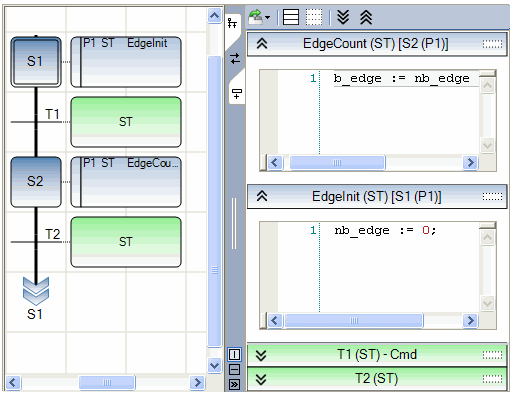This screenshot has width=517, height=407.
Task: Click the EdgeCount (ST) [S2 (P1)] title
Action: (x=376, y=44)
